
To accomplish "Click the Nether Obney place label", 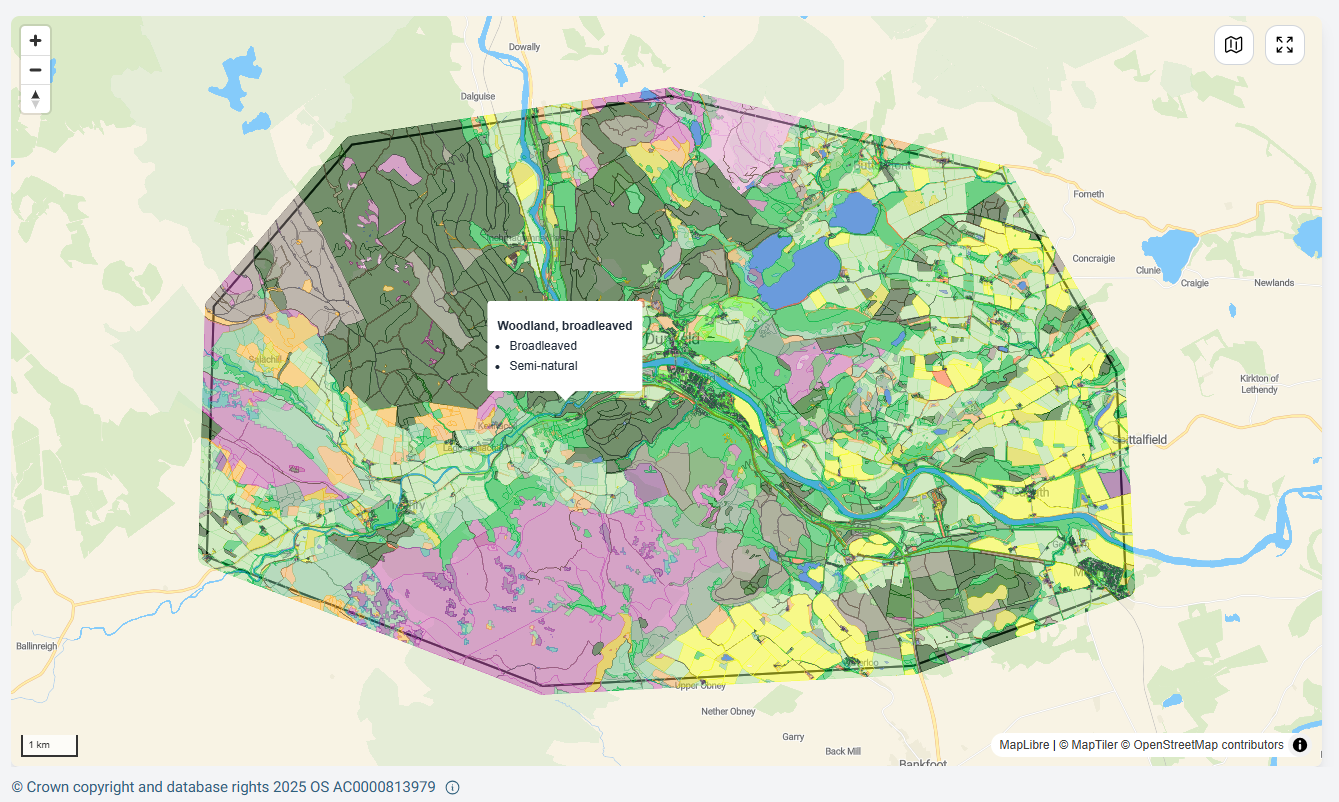I will [x=728, y=711].
